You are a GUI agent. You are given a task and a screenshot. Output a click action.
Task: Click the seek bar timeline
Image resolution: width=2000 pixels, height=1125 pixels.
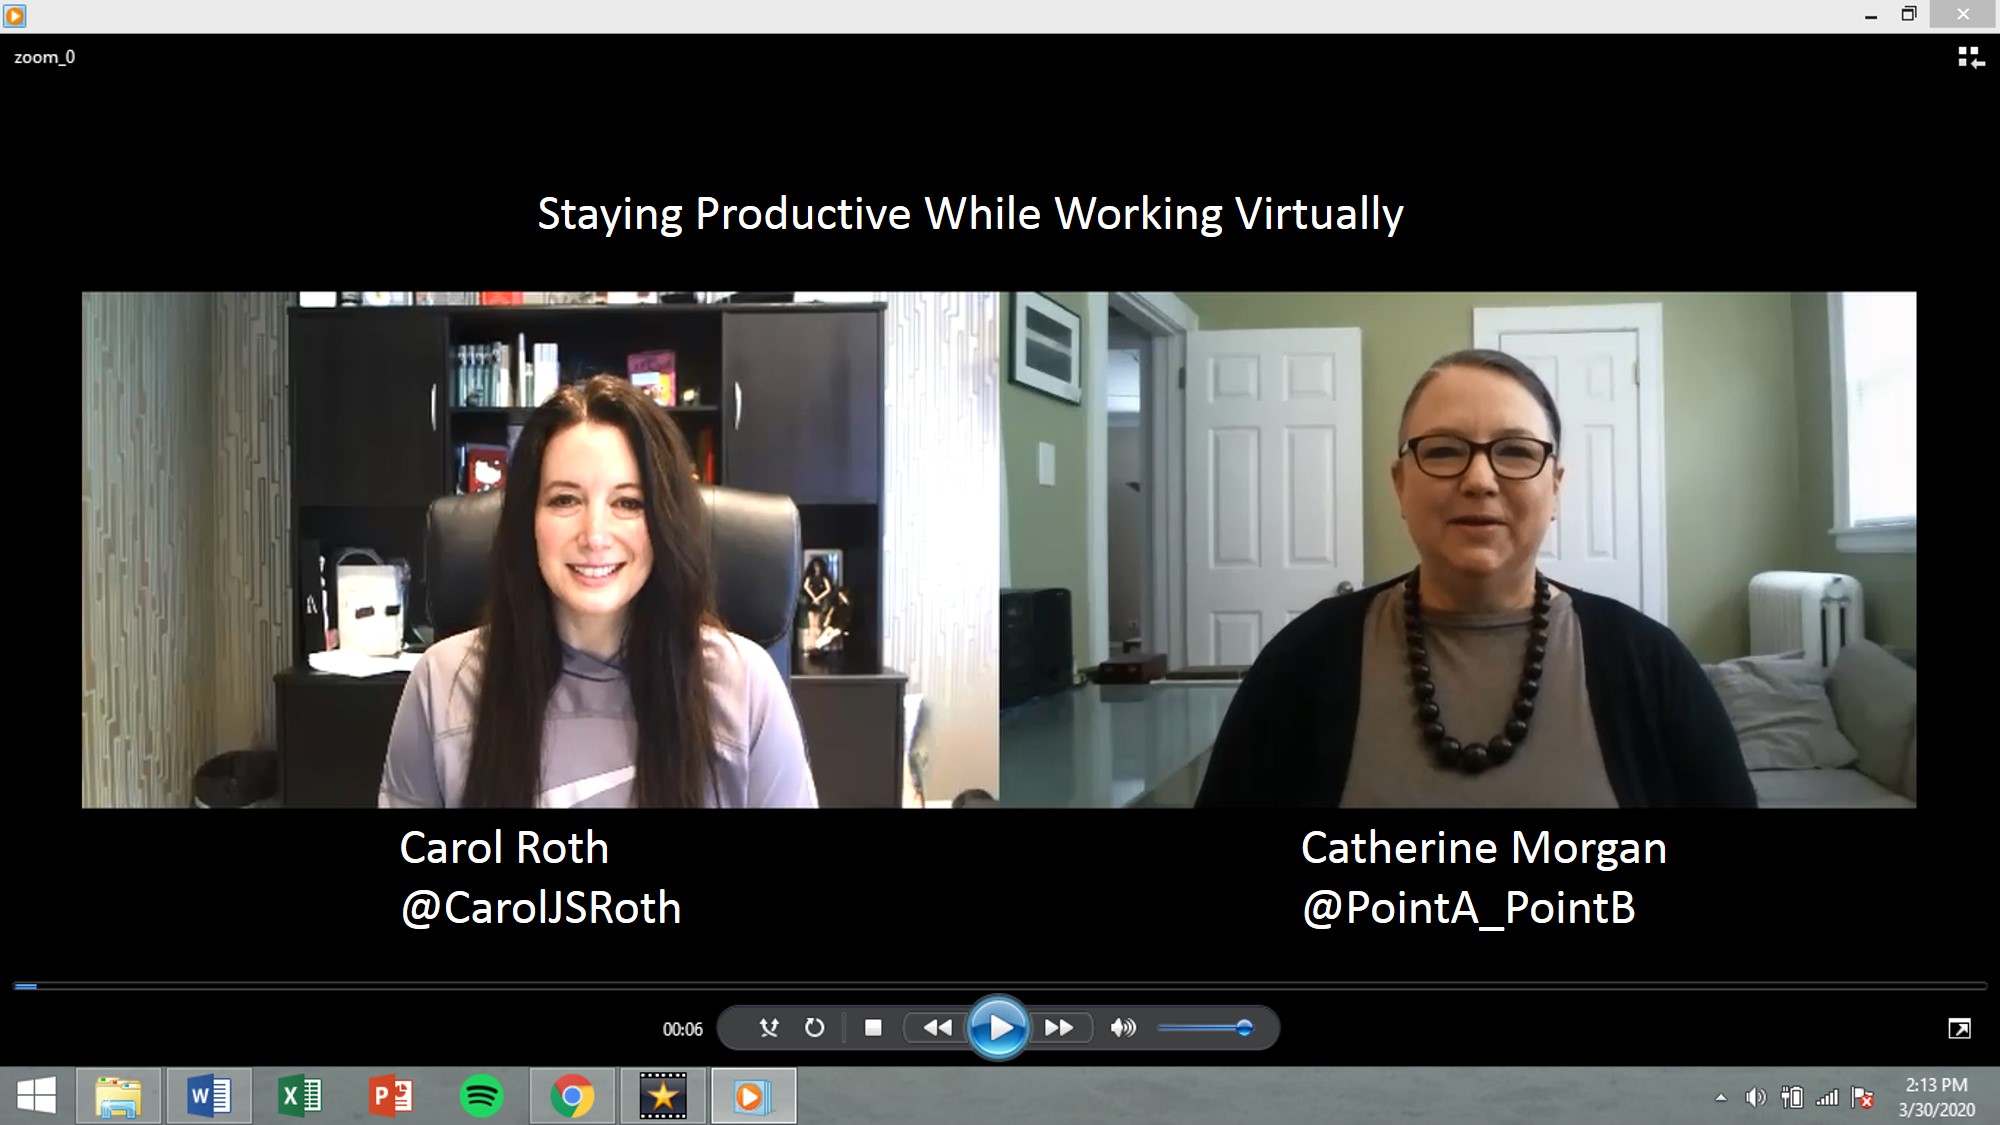(1000, 986)
